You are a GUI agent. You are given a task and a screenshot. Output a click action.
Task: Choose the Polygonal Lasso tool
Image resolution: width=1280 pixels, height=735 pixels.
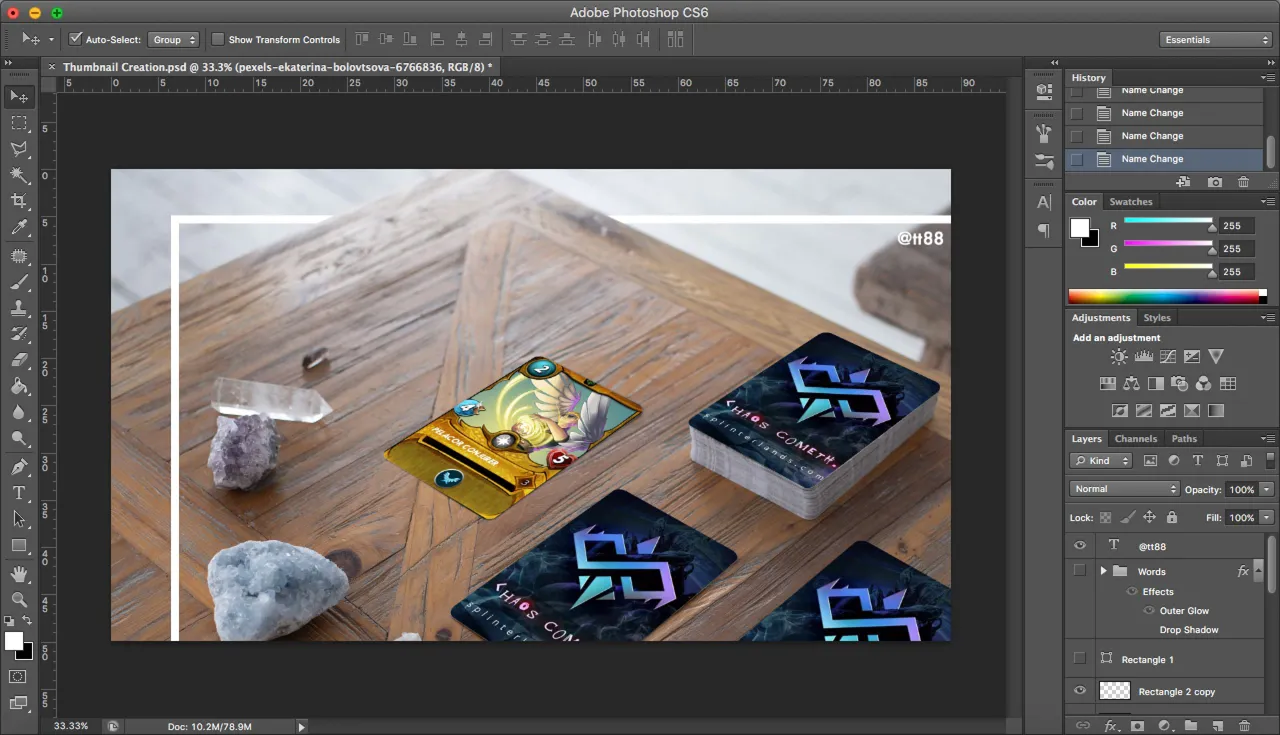click(x=19, y=149)
